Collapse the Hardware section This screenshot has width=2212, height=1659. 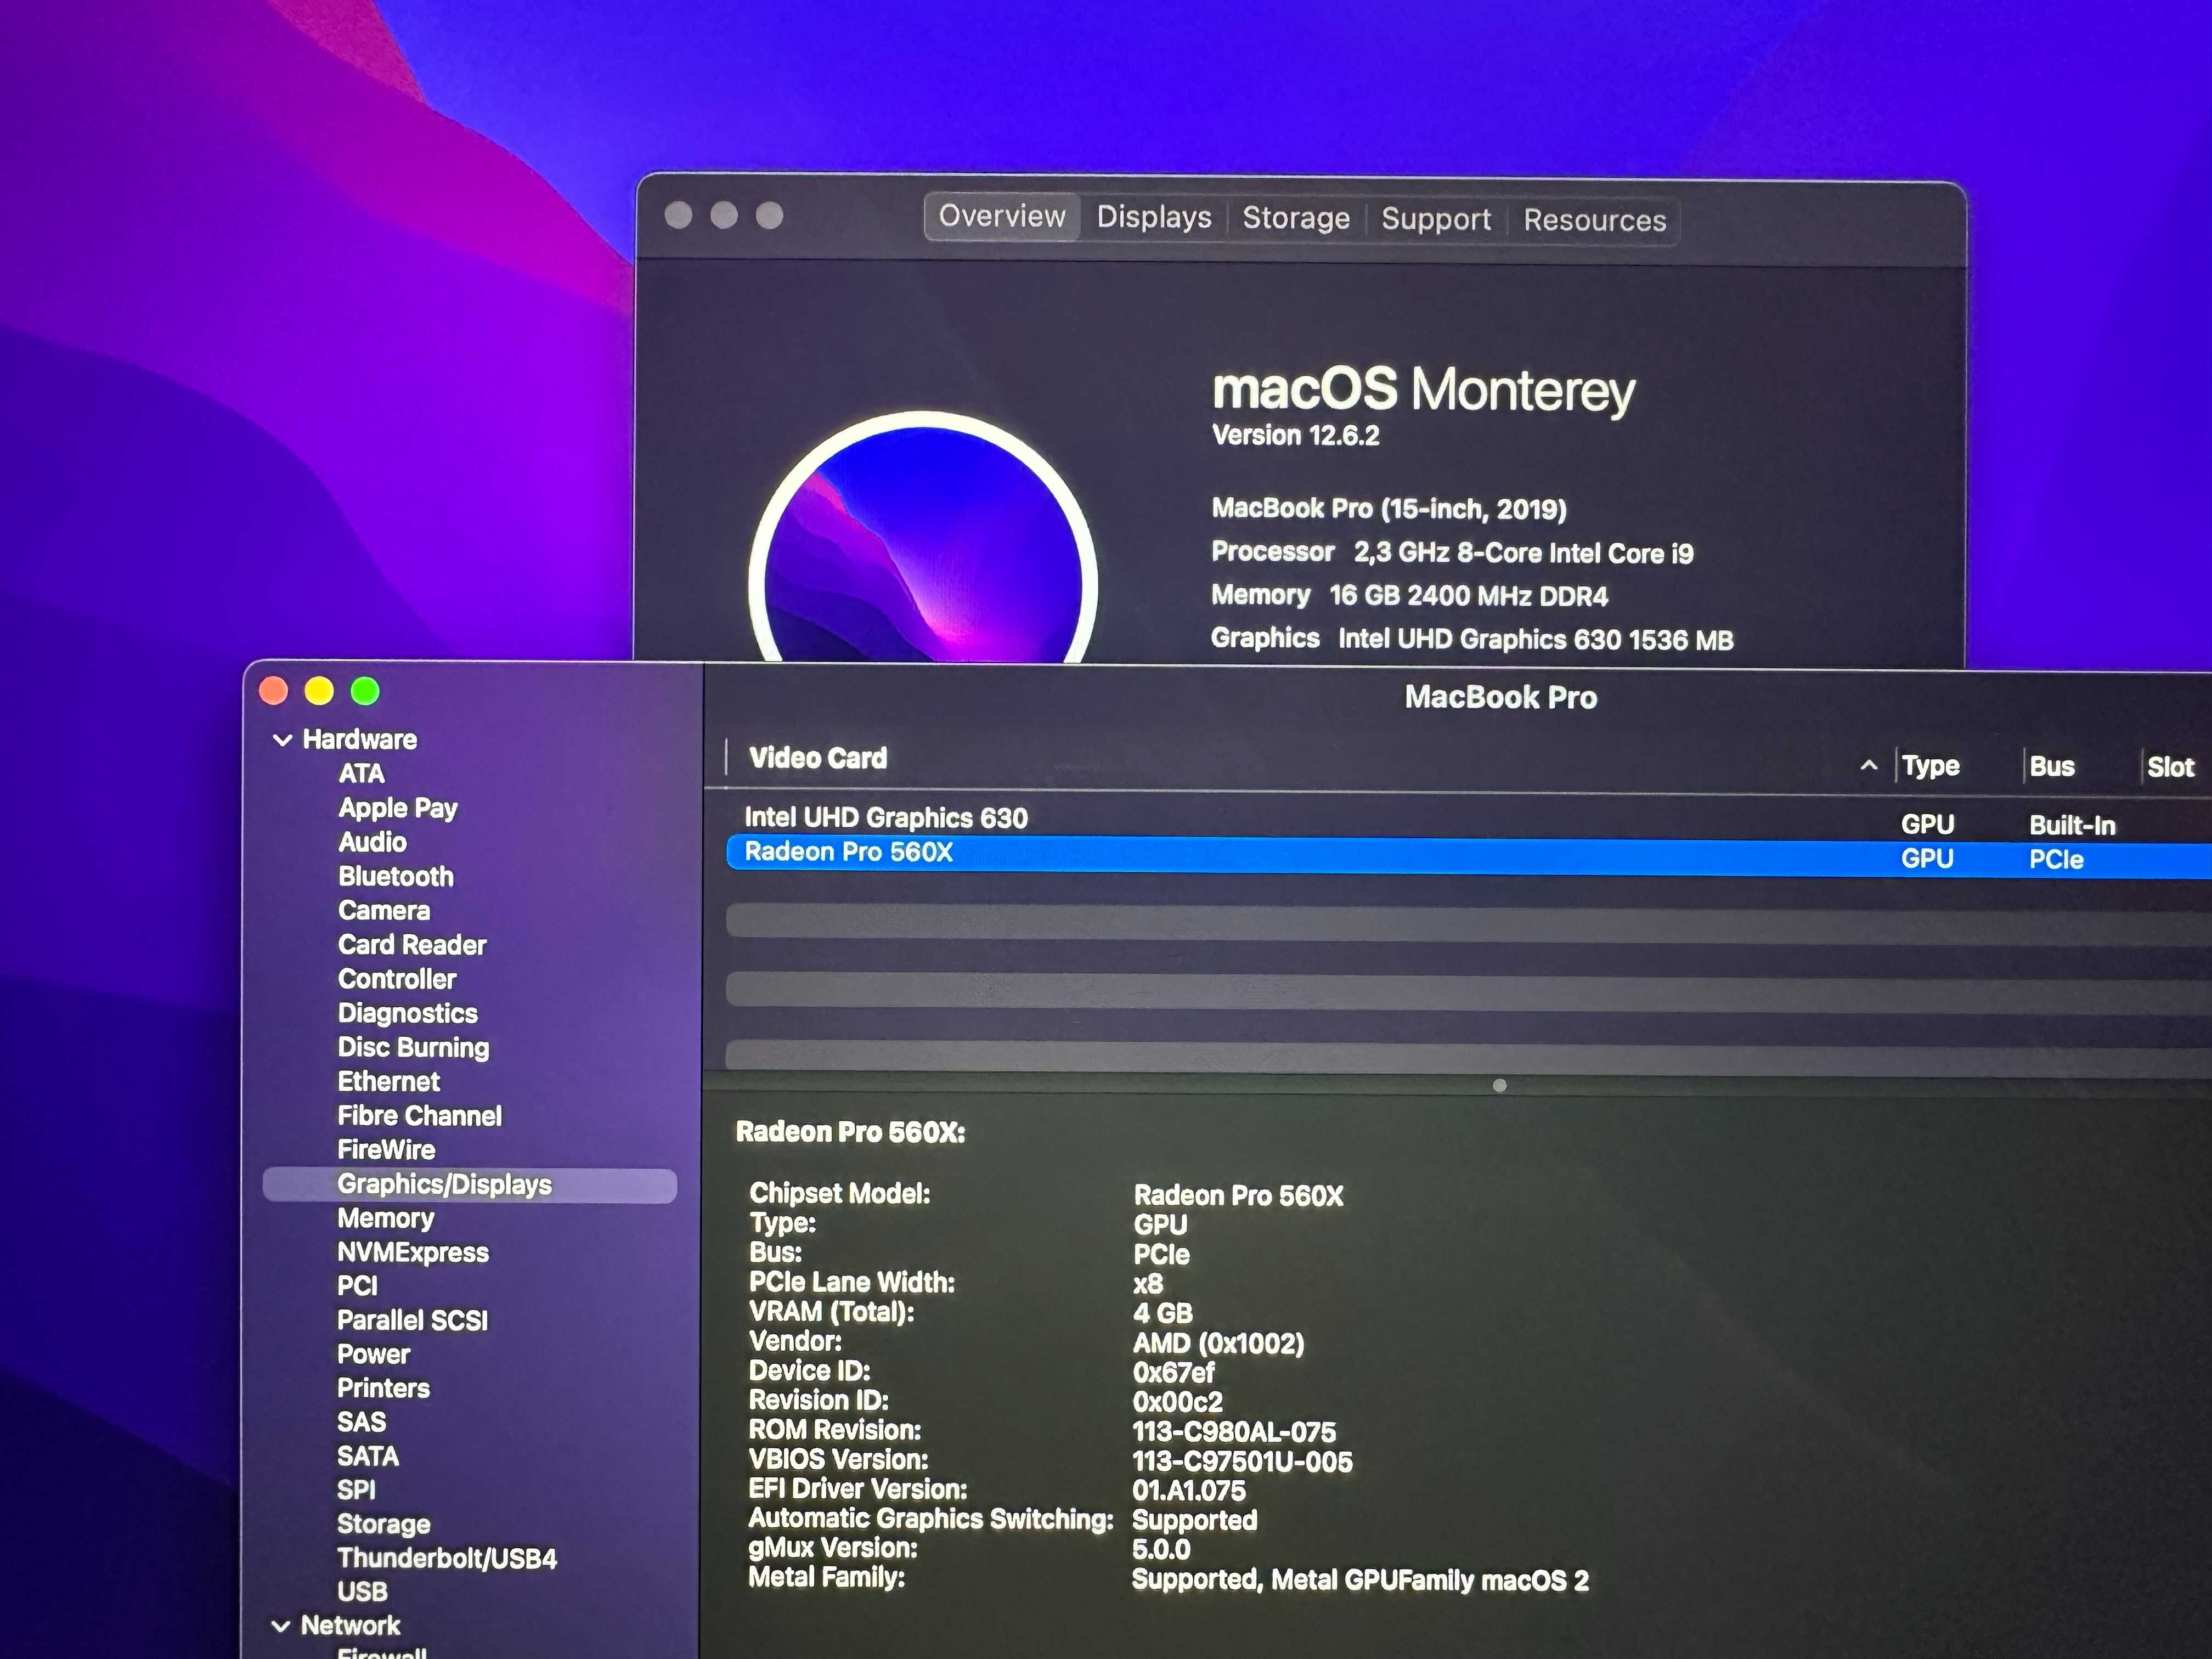(282, 740)
